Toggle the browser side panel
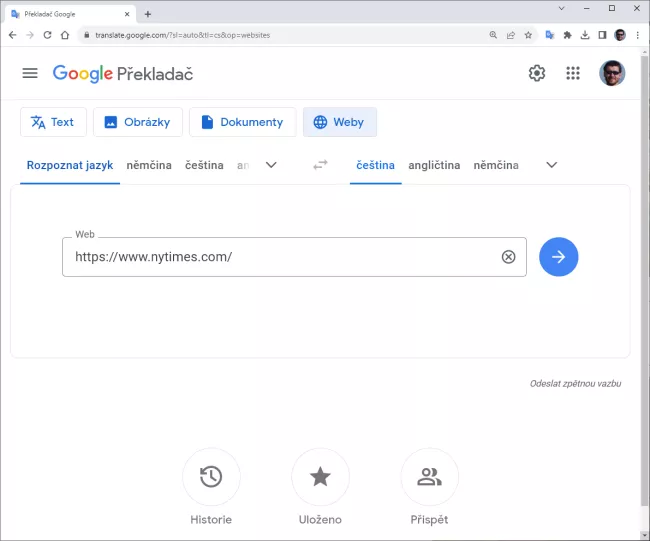650x541 pixels. pos(602,35)
